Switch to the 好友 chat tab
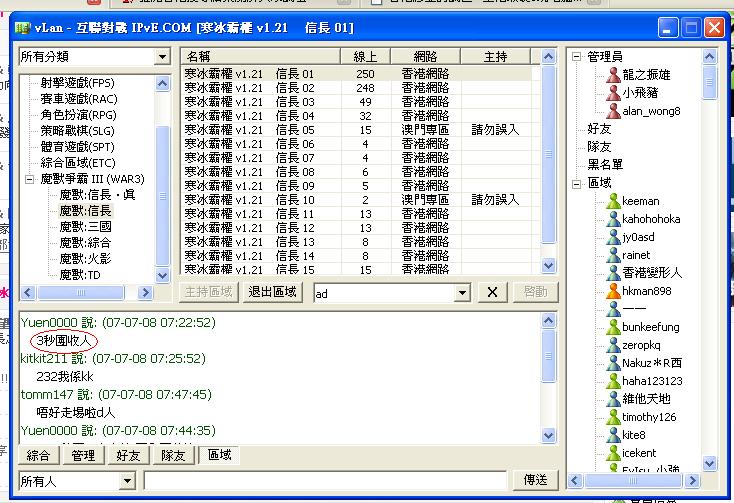The height and width of the screenshot is (503, 734). (128, 456)
